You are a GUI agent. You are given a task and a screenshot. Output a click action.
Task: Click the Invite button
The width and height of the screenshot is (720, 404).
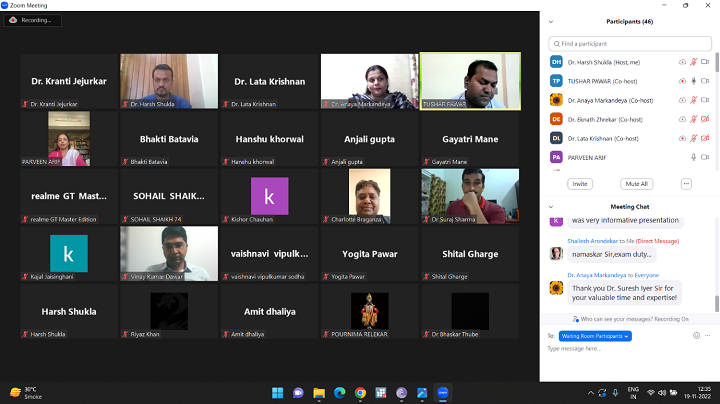[580, 184]
